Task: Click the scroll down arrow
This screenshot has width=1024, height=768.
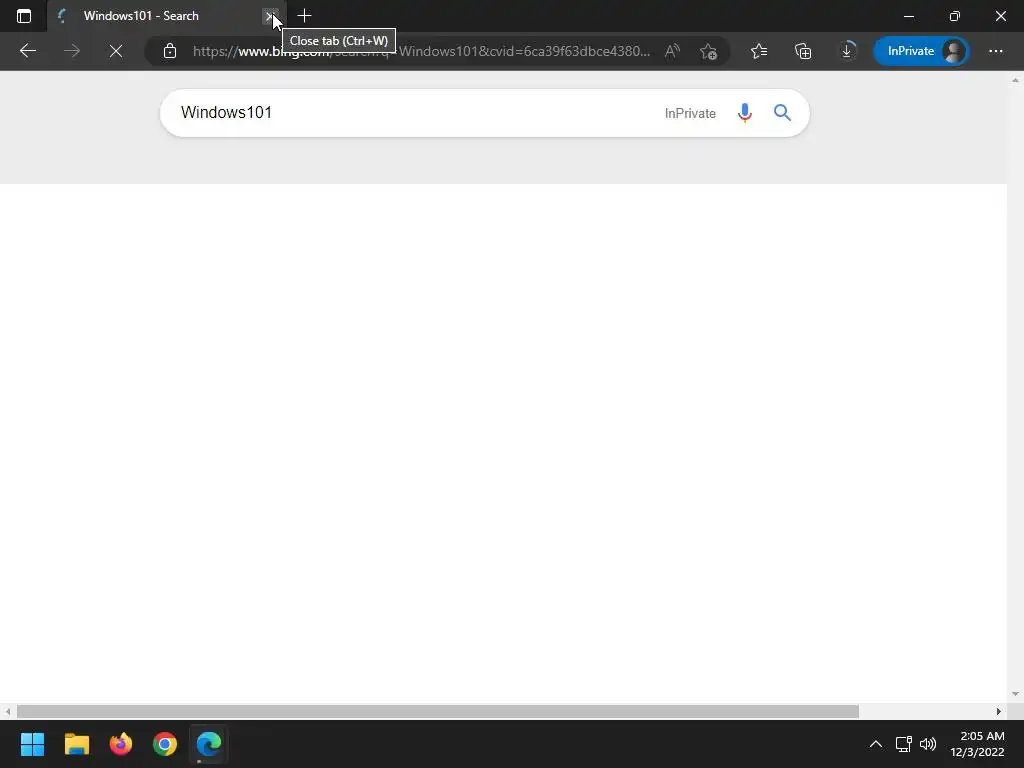Action: [x=1015, y=694]
